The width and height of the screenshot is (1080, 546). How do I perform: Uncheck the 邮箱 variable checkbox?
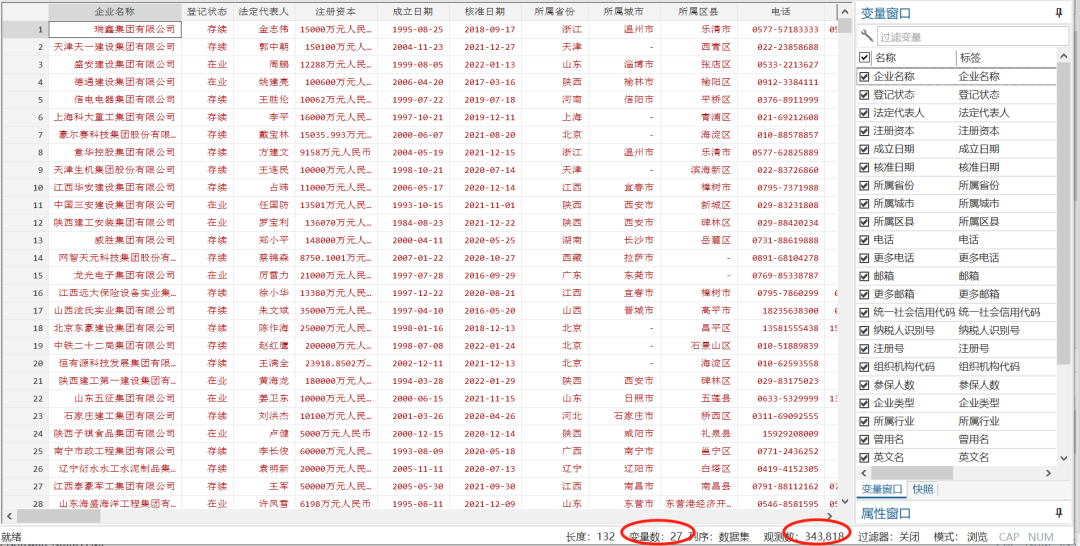[864, 276]
